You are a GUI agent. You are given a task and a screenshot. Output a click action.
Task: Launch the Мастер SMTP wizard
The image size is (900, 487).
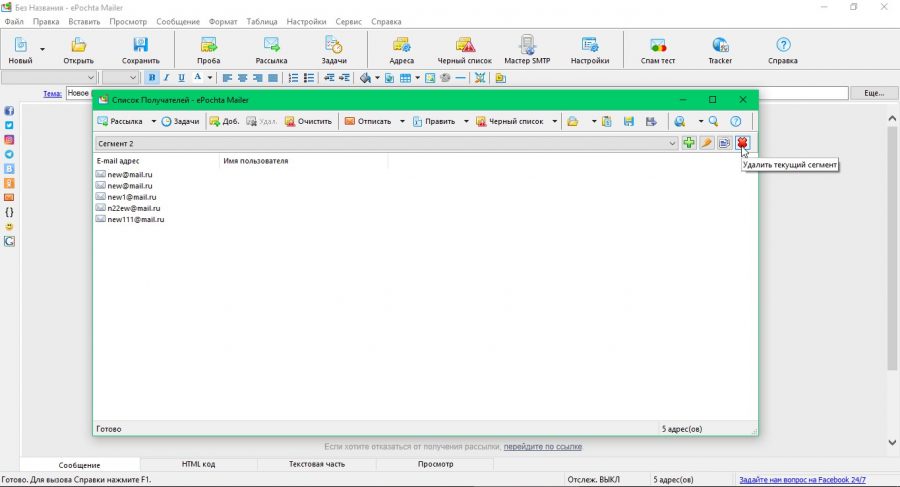coord(527,50)
